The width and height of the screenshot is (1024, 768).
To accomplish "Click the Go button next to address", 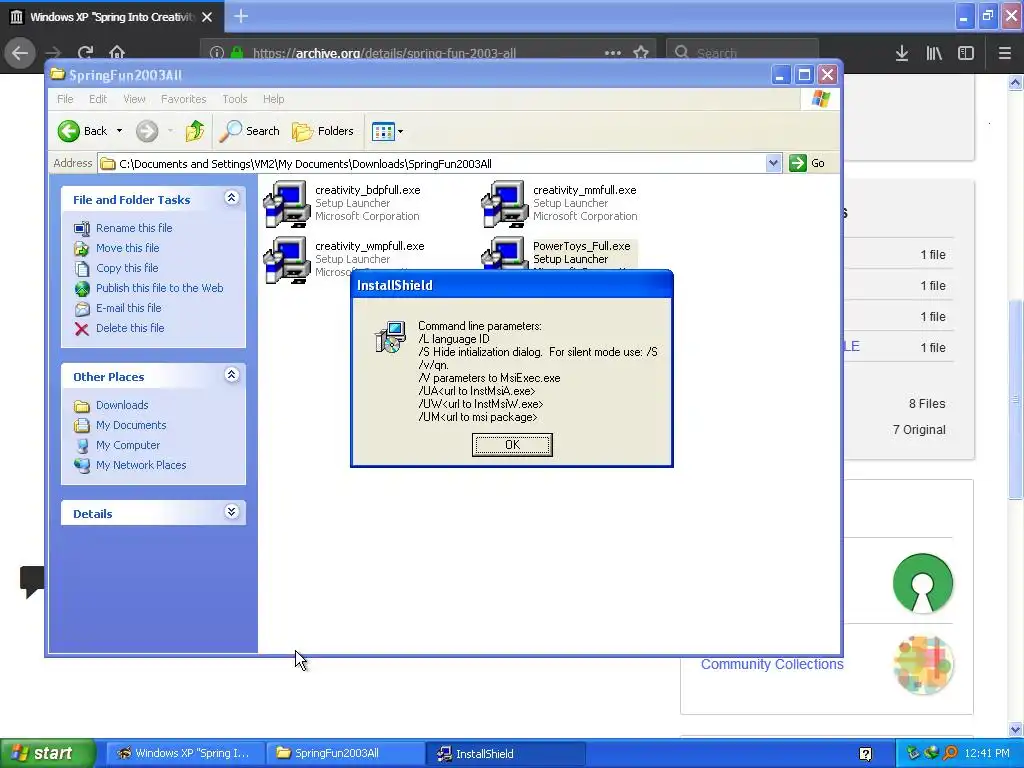I will point(807,163).
